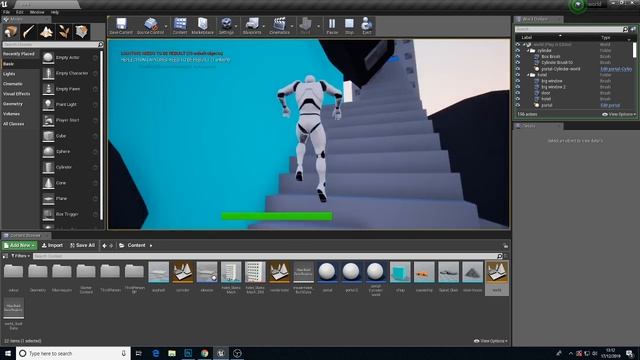This screenshot has width=640, height=360.
Task: Pick the Box Trigger placement item
Action: click(x=70, y=214)
